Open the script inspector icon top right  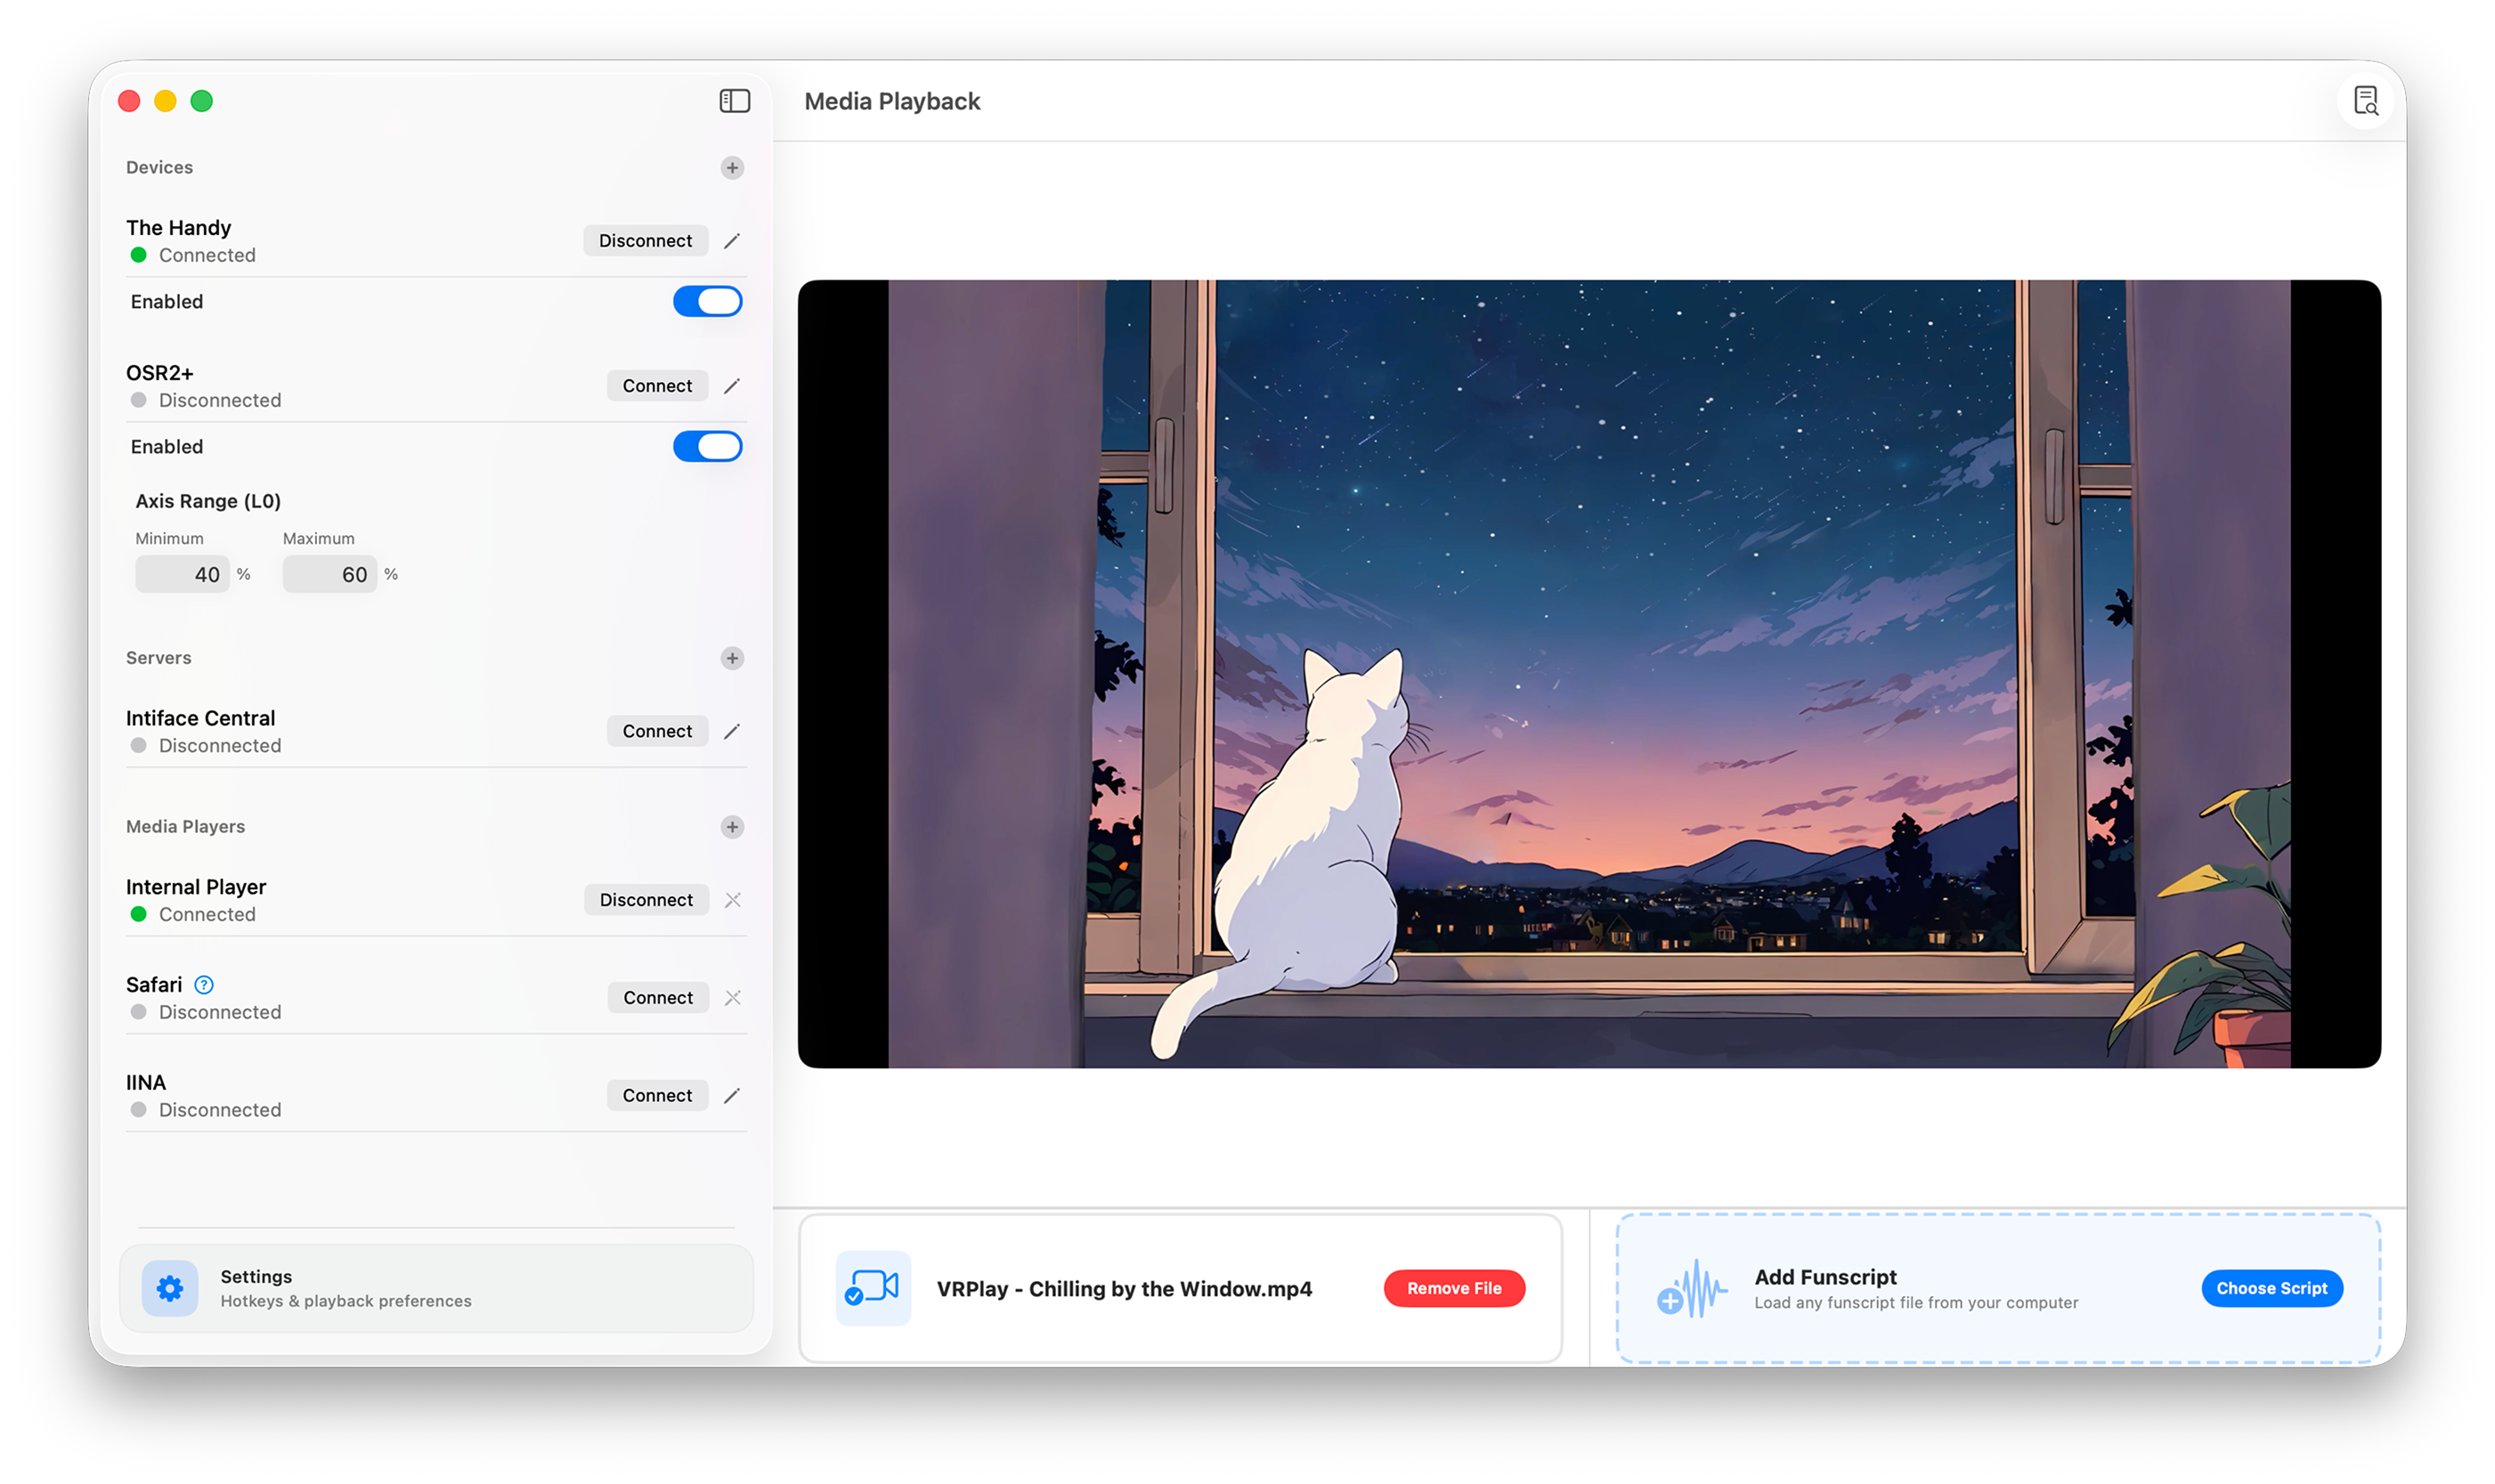click(x=2365, y=100)
